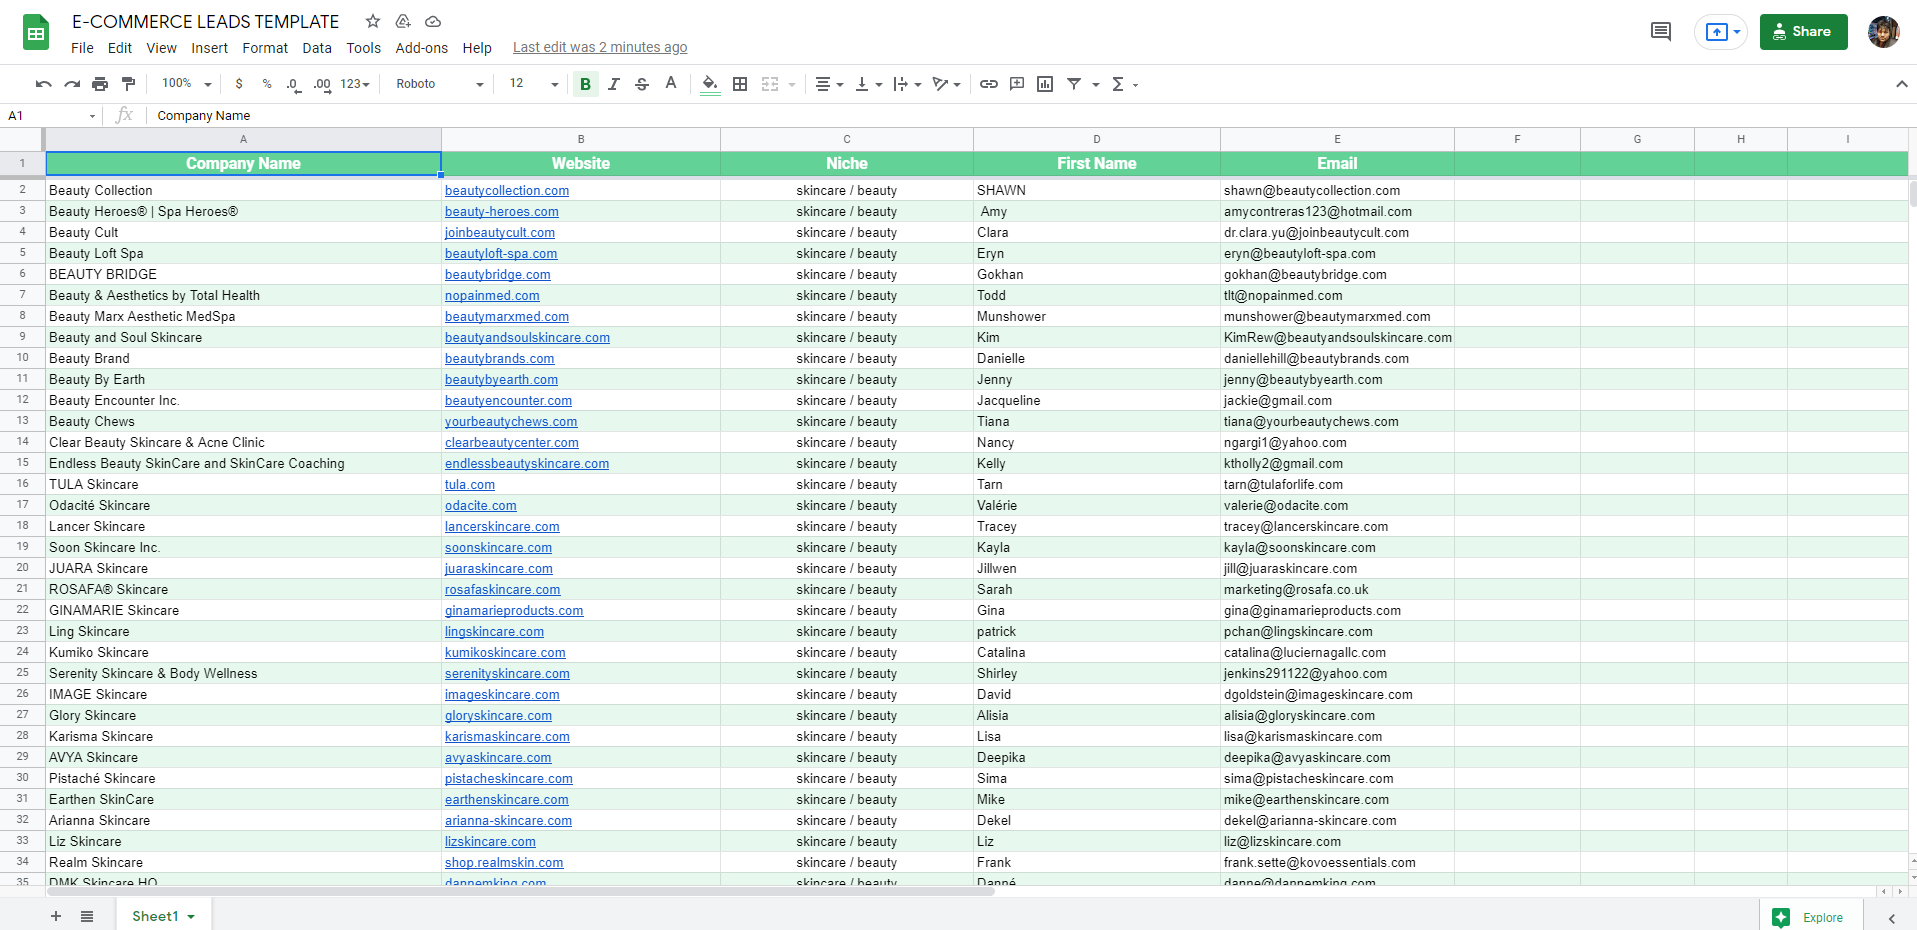Open Google Sheets home icon

[x=36, y=32]
